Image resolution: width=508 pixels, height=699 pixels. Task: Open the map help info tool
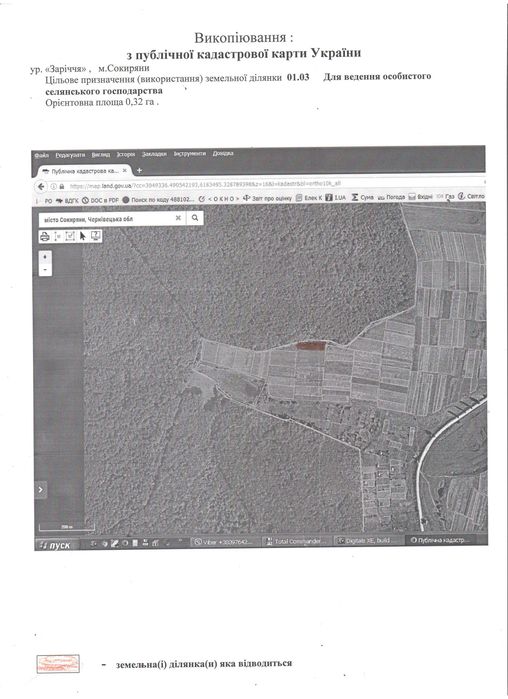pyautogui.click(x=95, y=236)
